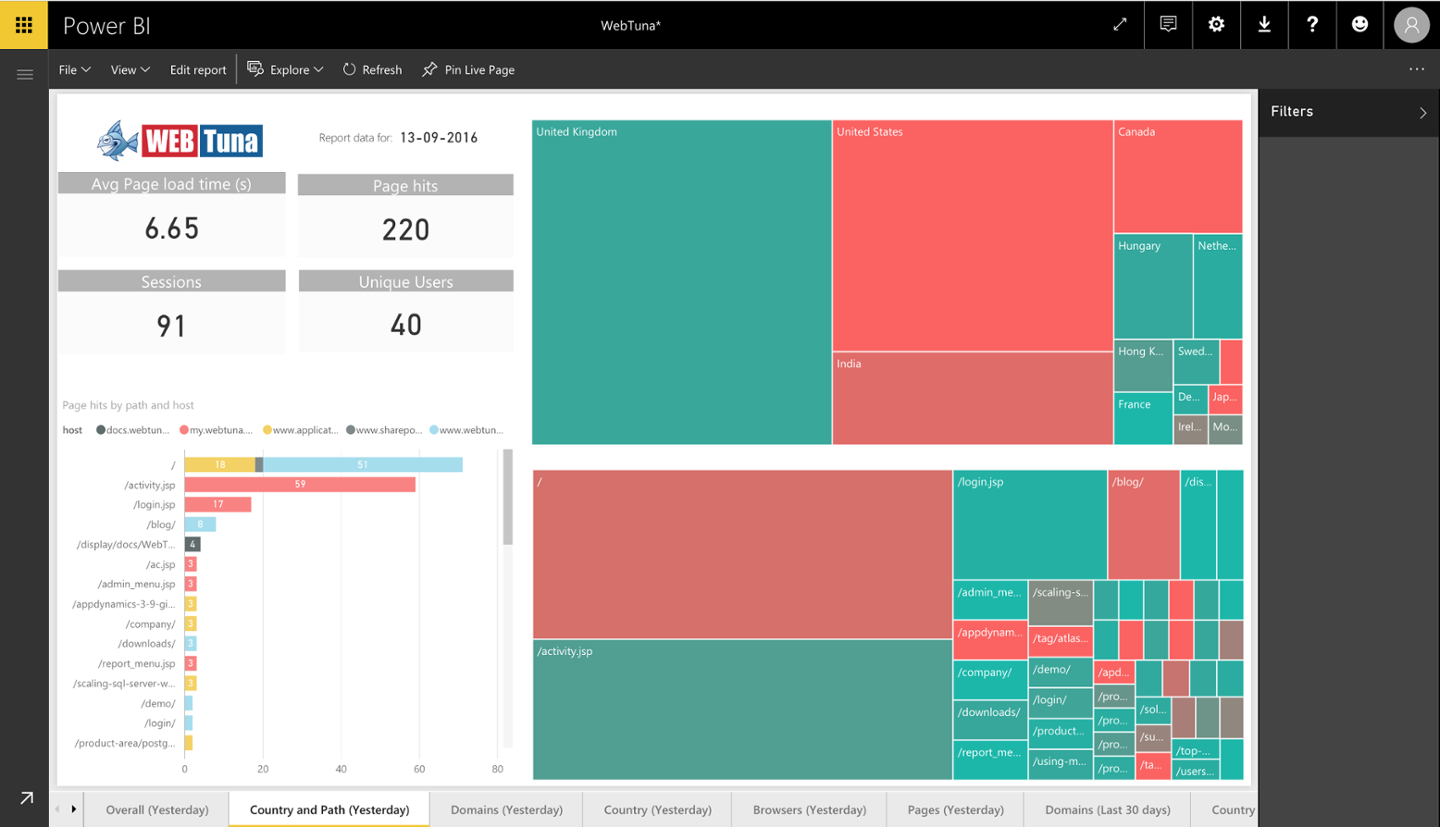Enter full screen mode icon
The height and width of the screenshot is (827, 1440).
1120,25
